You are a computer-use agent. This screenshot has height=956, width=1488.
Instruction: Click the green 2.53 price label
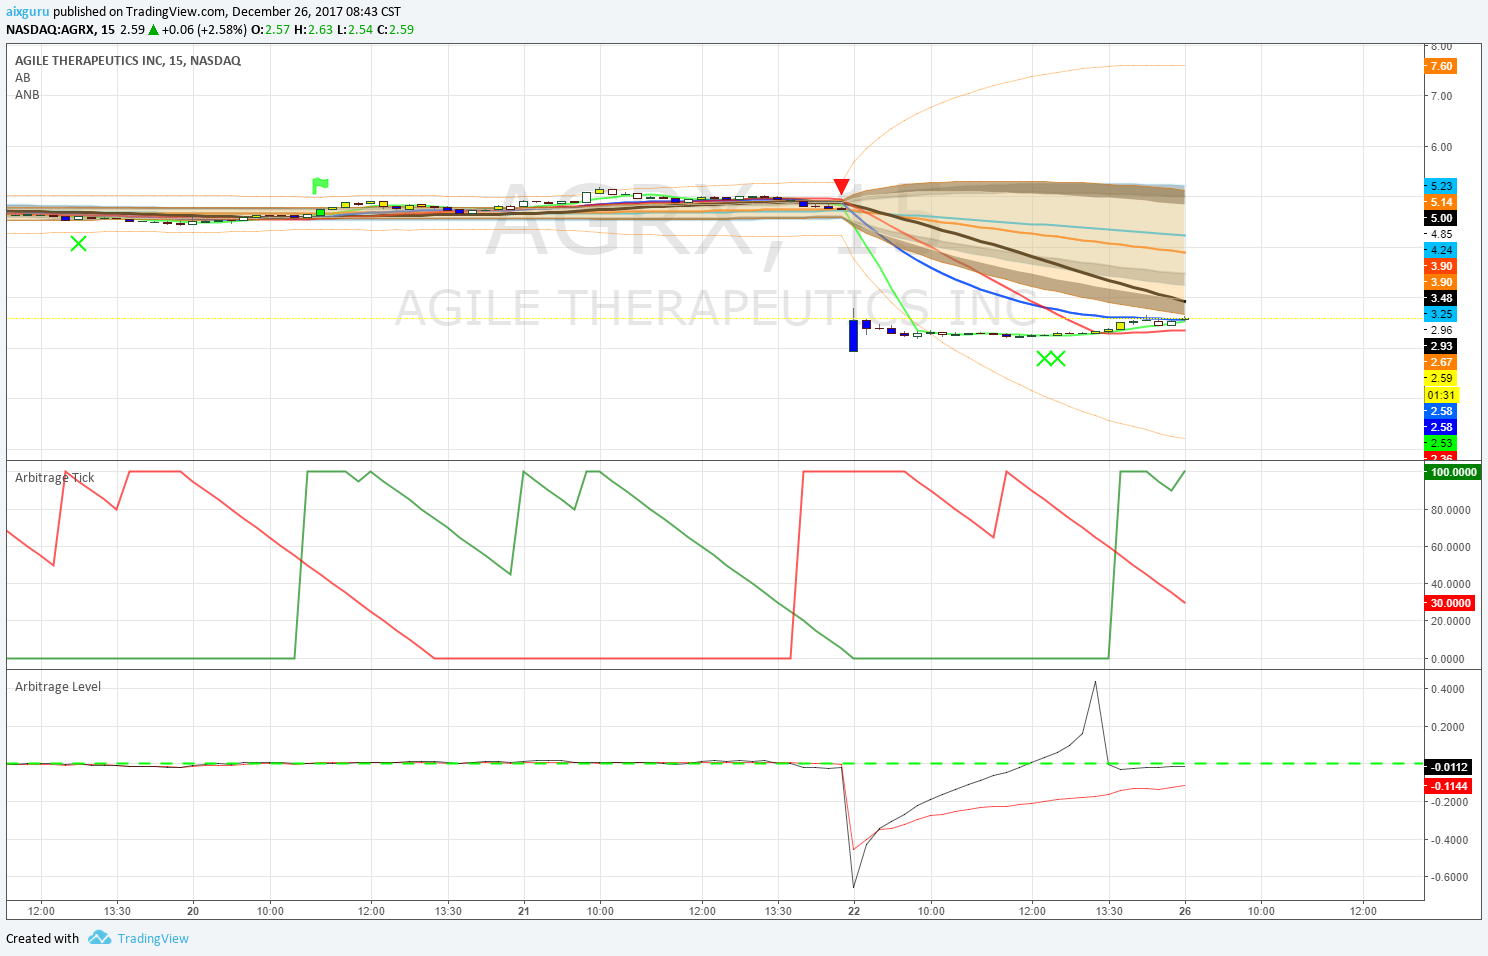point(1441,443)
